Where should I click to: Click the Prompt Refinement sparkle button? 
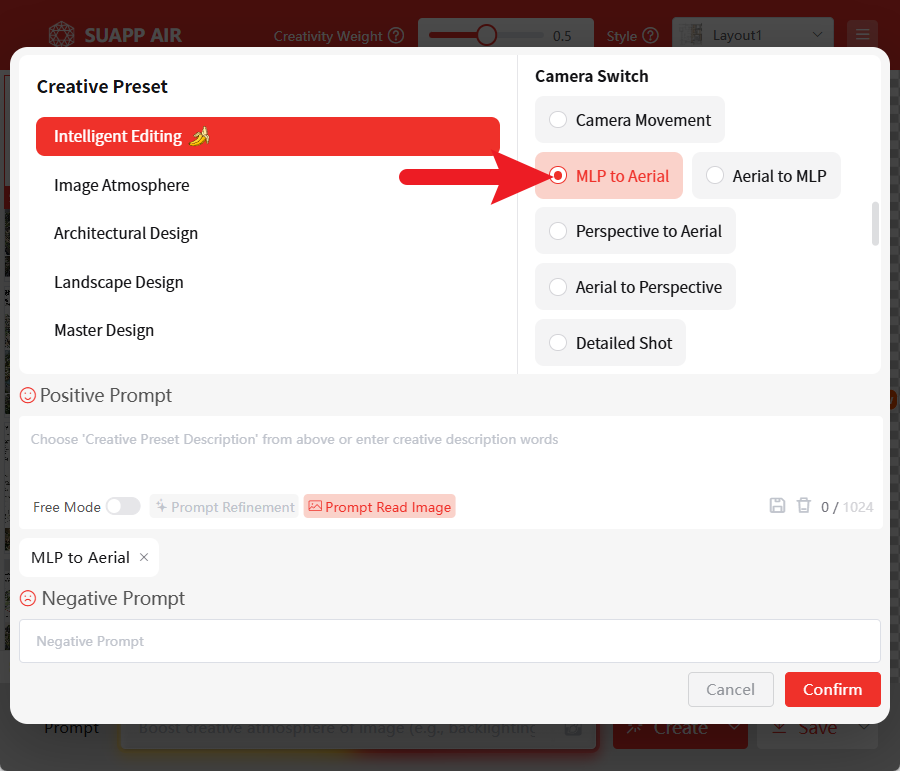coord(224,507)
